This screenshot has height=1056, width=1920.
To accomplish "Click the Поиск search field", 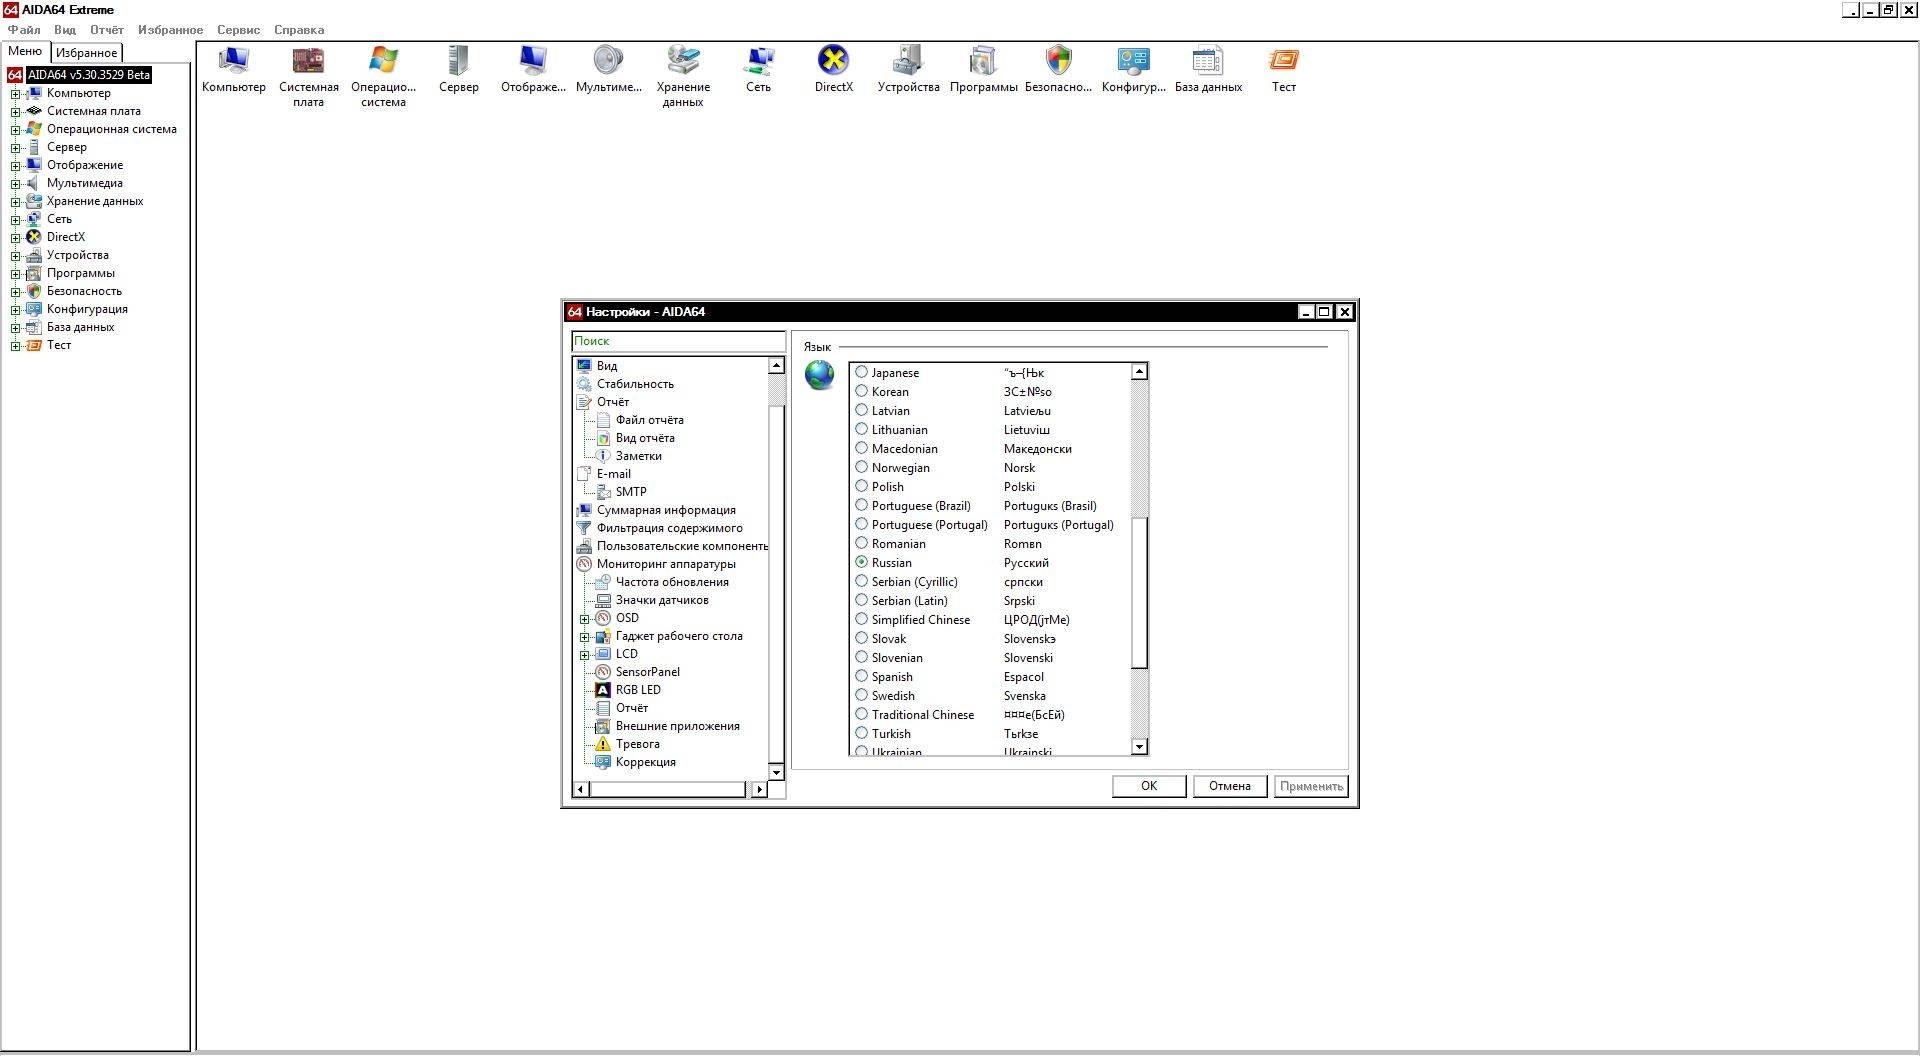I will 678,341.
